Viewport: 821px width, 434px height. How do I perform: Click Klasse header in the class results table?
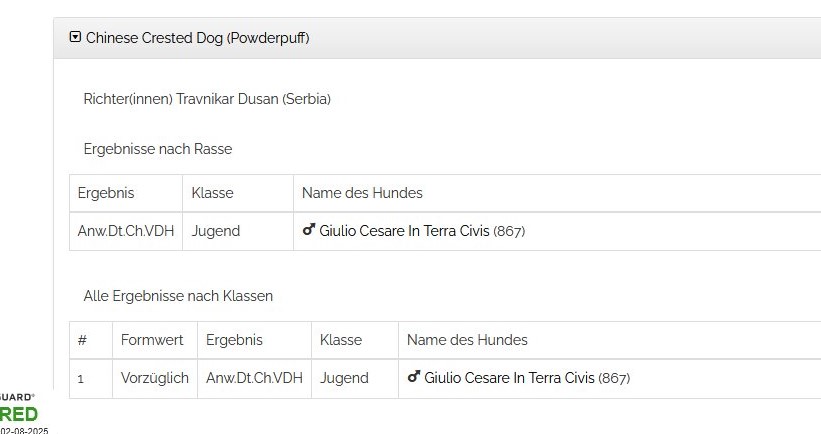340,340
